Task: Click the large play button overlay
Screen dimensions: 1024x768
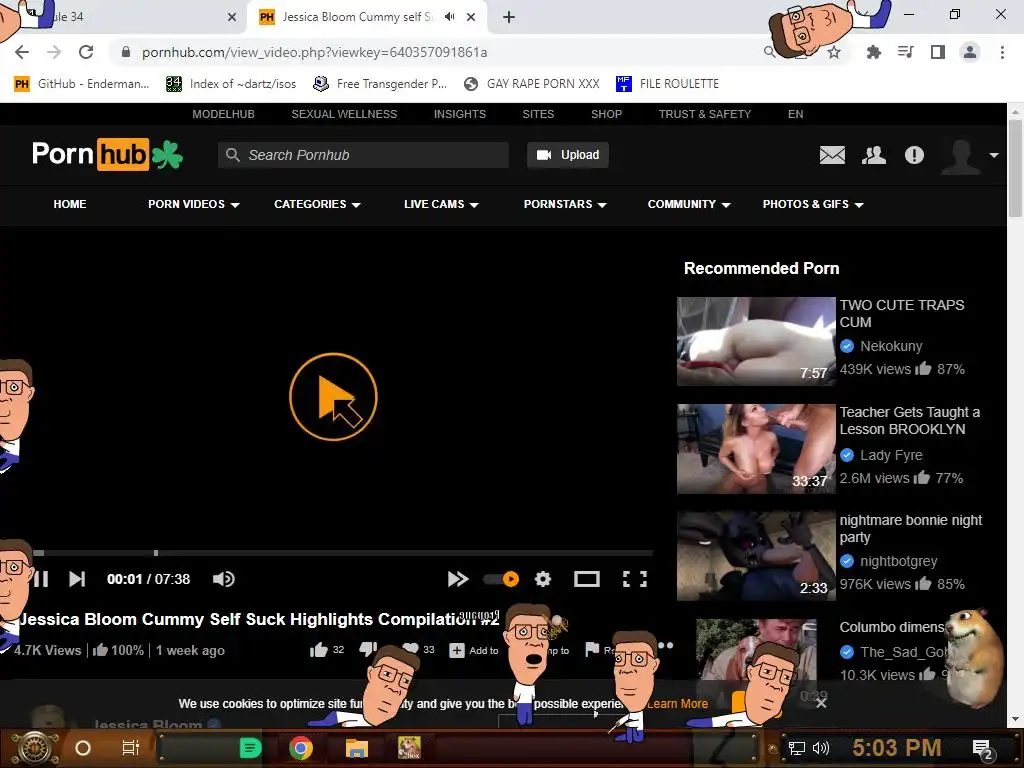Action: (333, 397)
